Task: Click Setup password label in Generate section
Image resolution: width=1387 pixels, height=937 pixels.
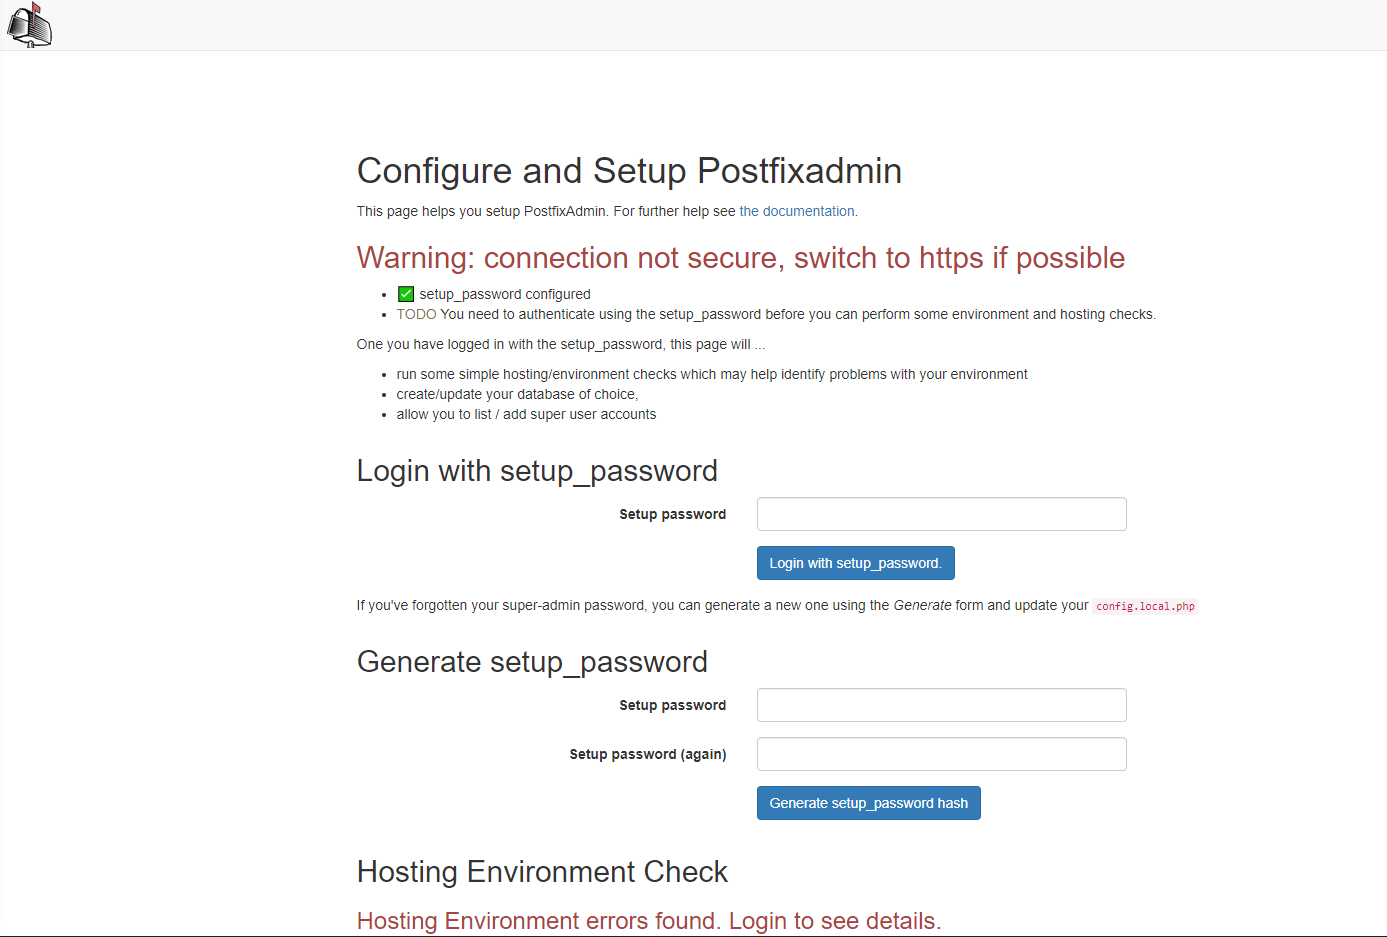Action: pos(672,705)
